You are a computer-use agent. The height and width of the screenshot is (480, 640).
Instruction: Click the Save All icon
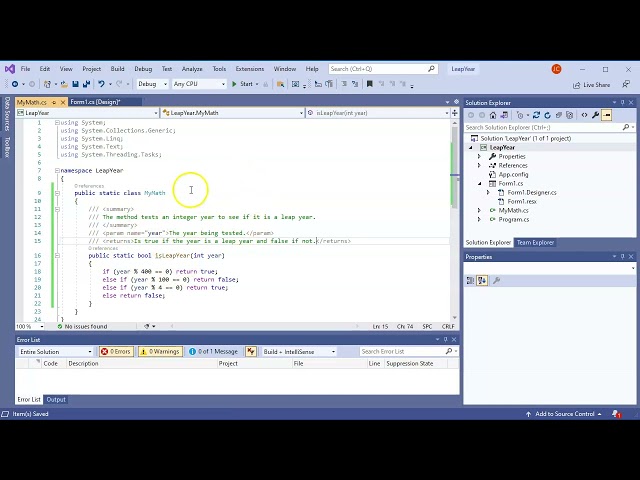point(86,84)
